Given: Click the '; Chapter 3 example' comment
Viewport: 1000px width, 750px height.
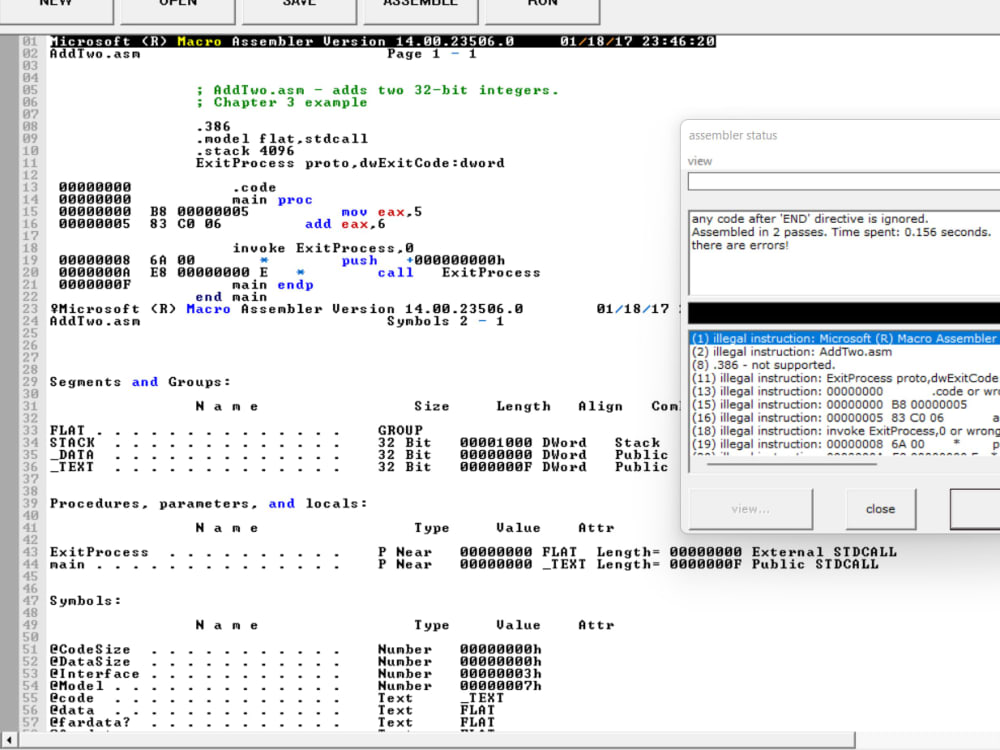Looking at the screenshot, I should click(x=282, y=102).
